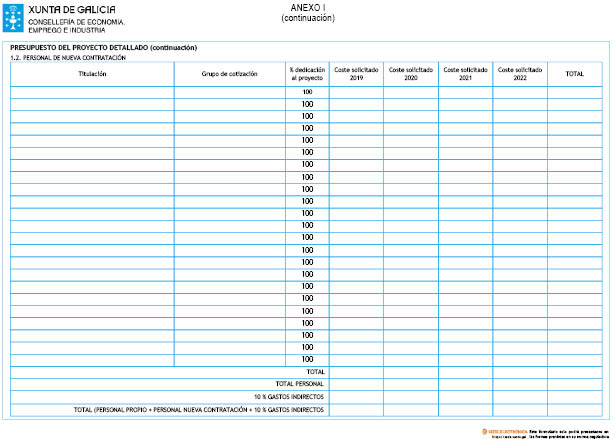Click the Grupo de cotización column header
The height and width of the screenshot is (439, 615).
[x=229, y=74]
